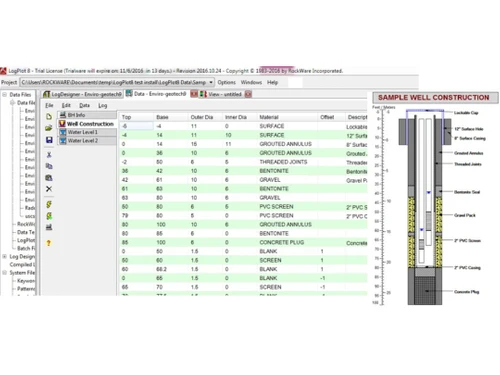Open the Windows menu
The width and height of the screenshot is (500, 375).
(x=251, y=82)
